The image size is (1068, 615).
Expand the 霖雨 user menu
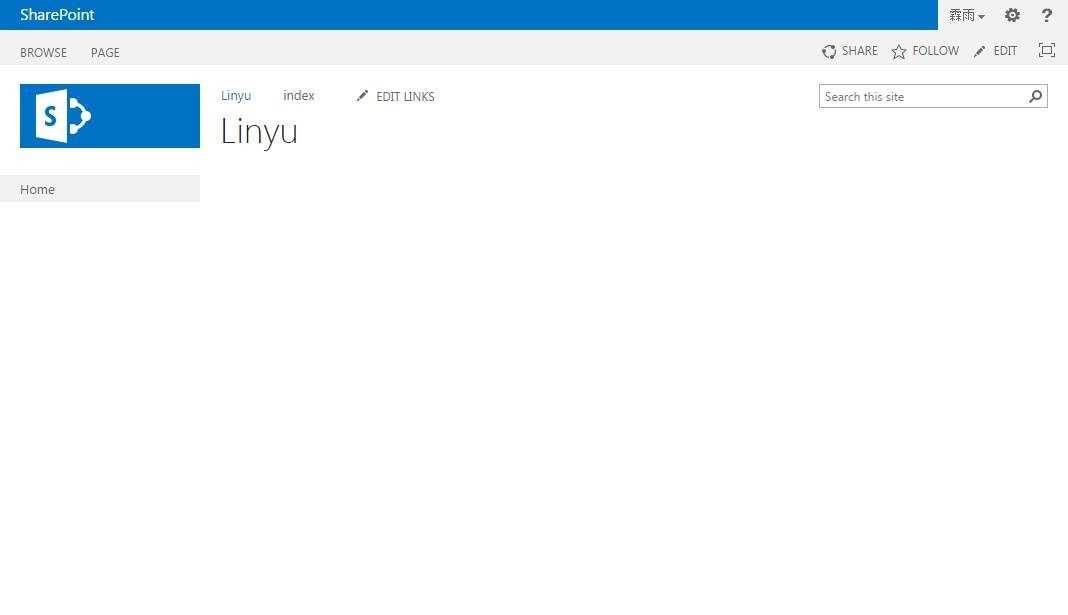pos(967,15)
